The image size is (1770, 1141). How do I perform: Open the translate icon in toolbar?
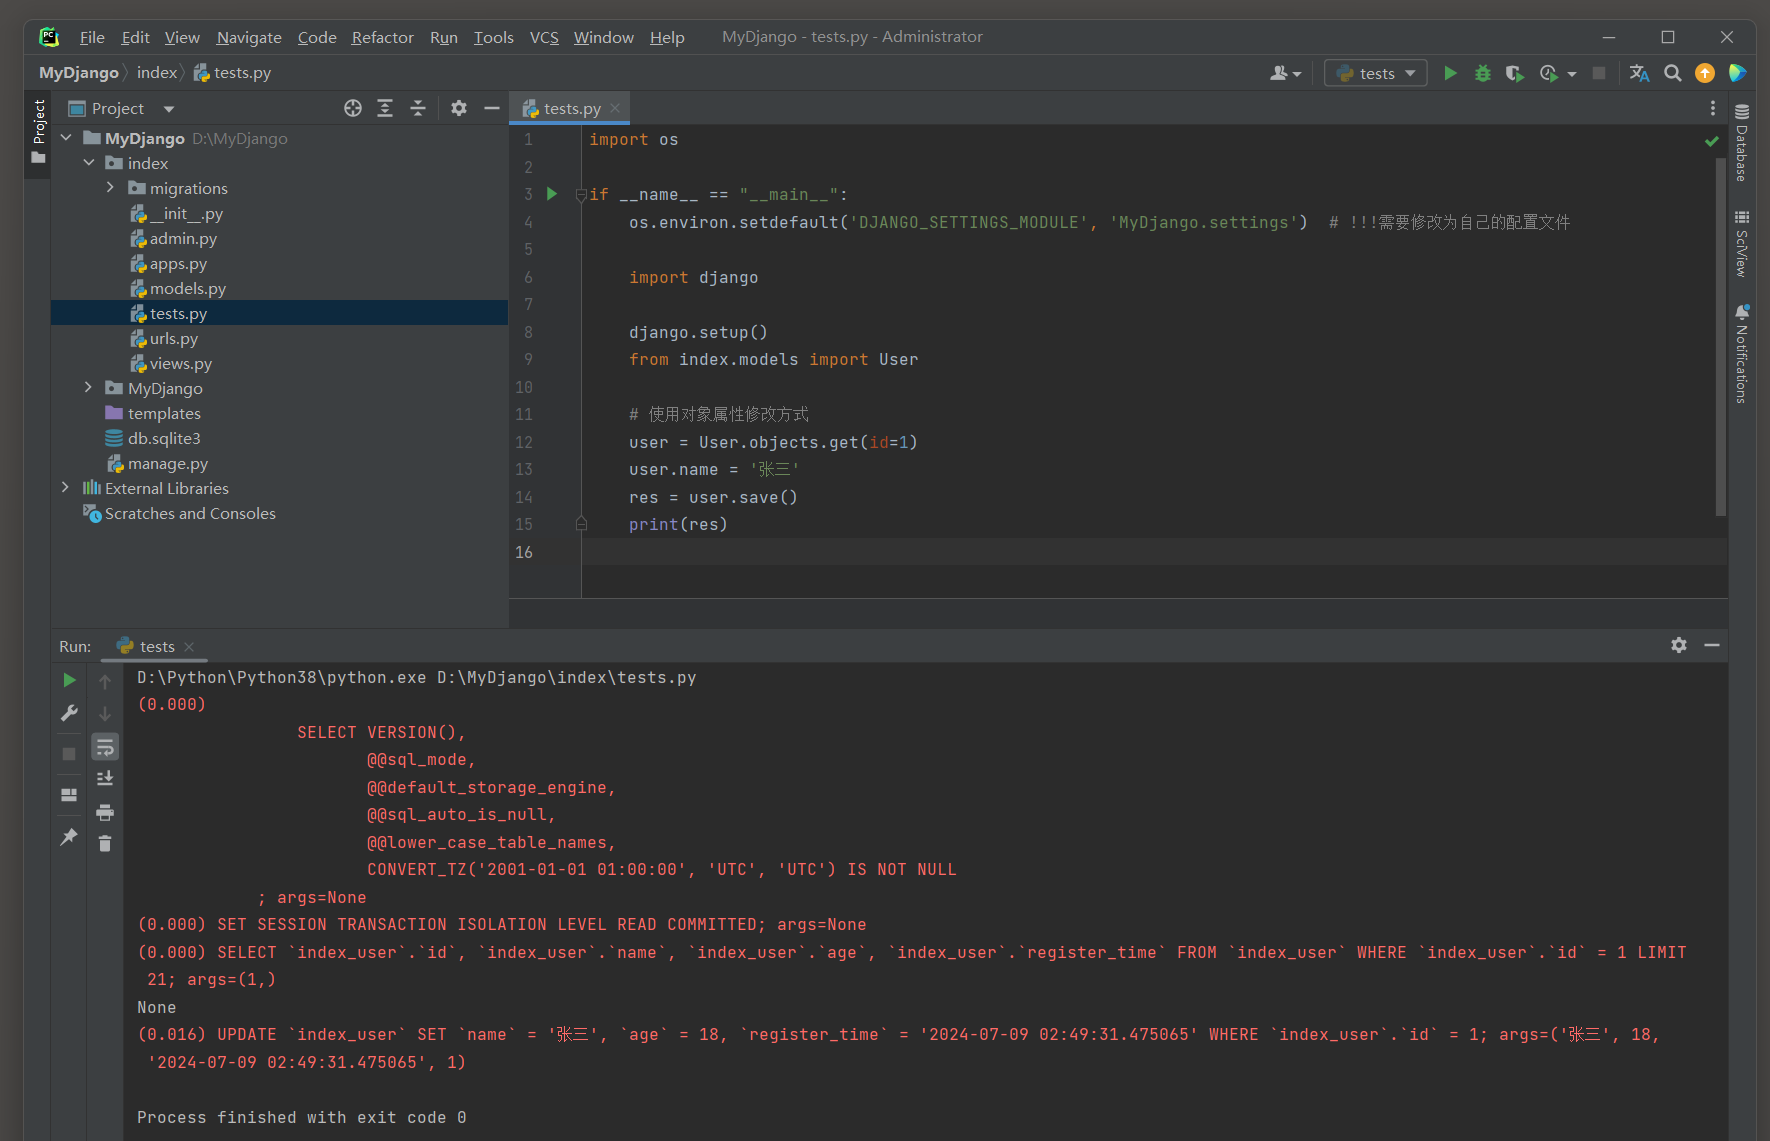click(1639, 73)
